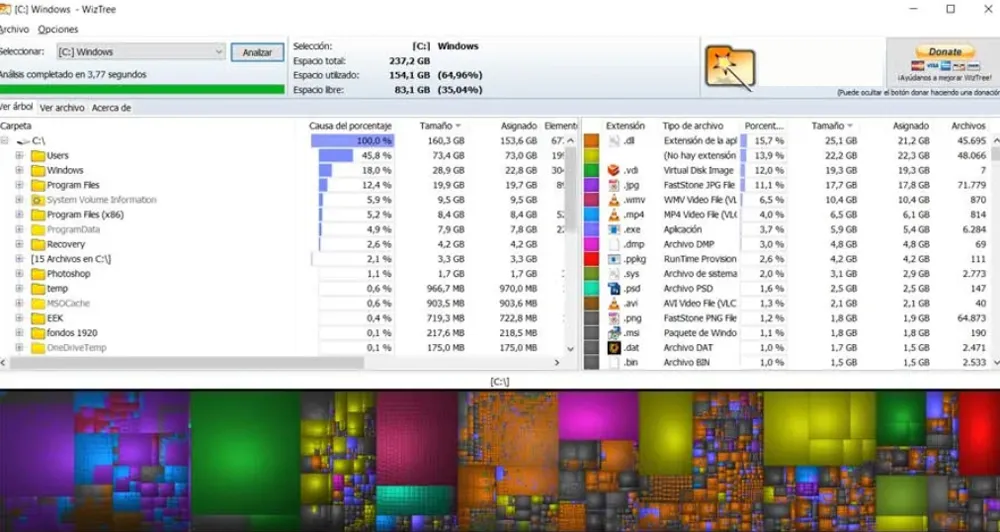
Task: Click the folder tree horizontal scrollbar
Action: [186, 362]
